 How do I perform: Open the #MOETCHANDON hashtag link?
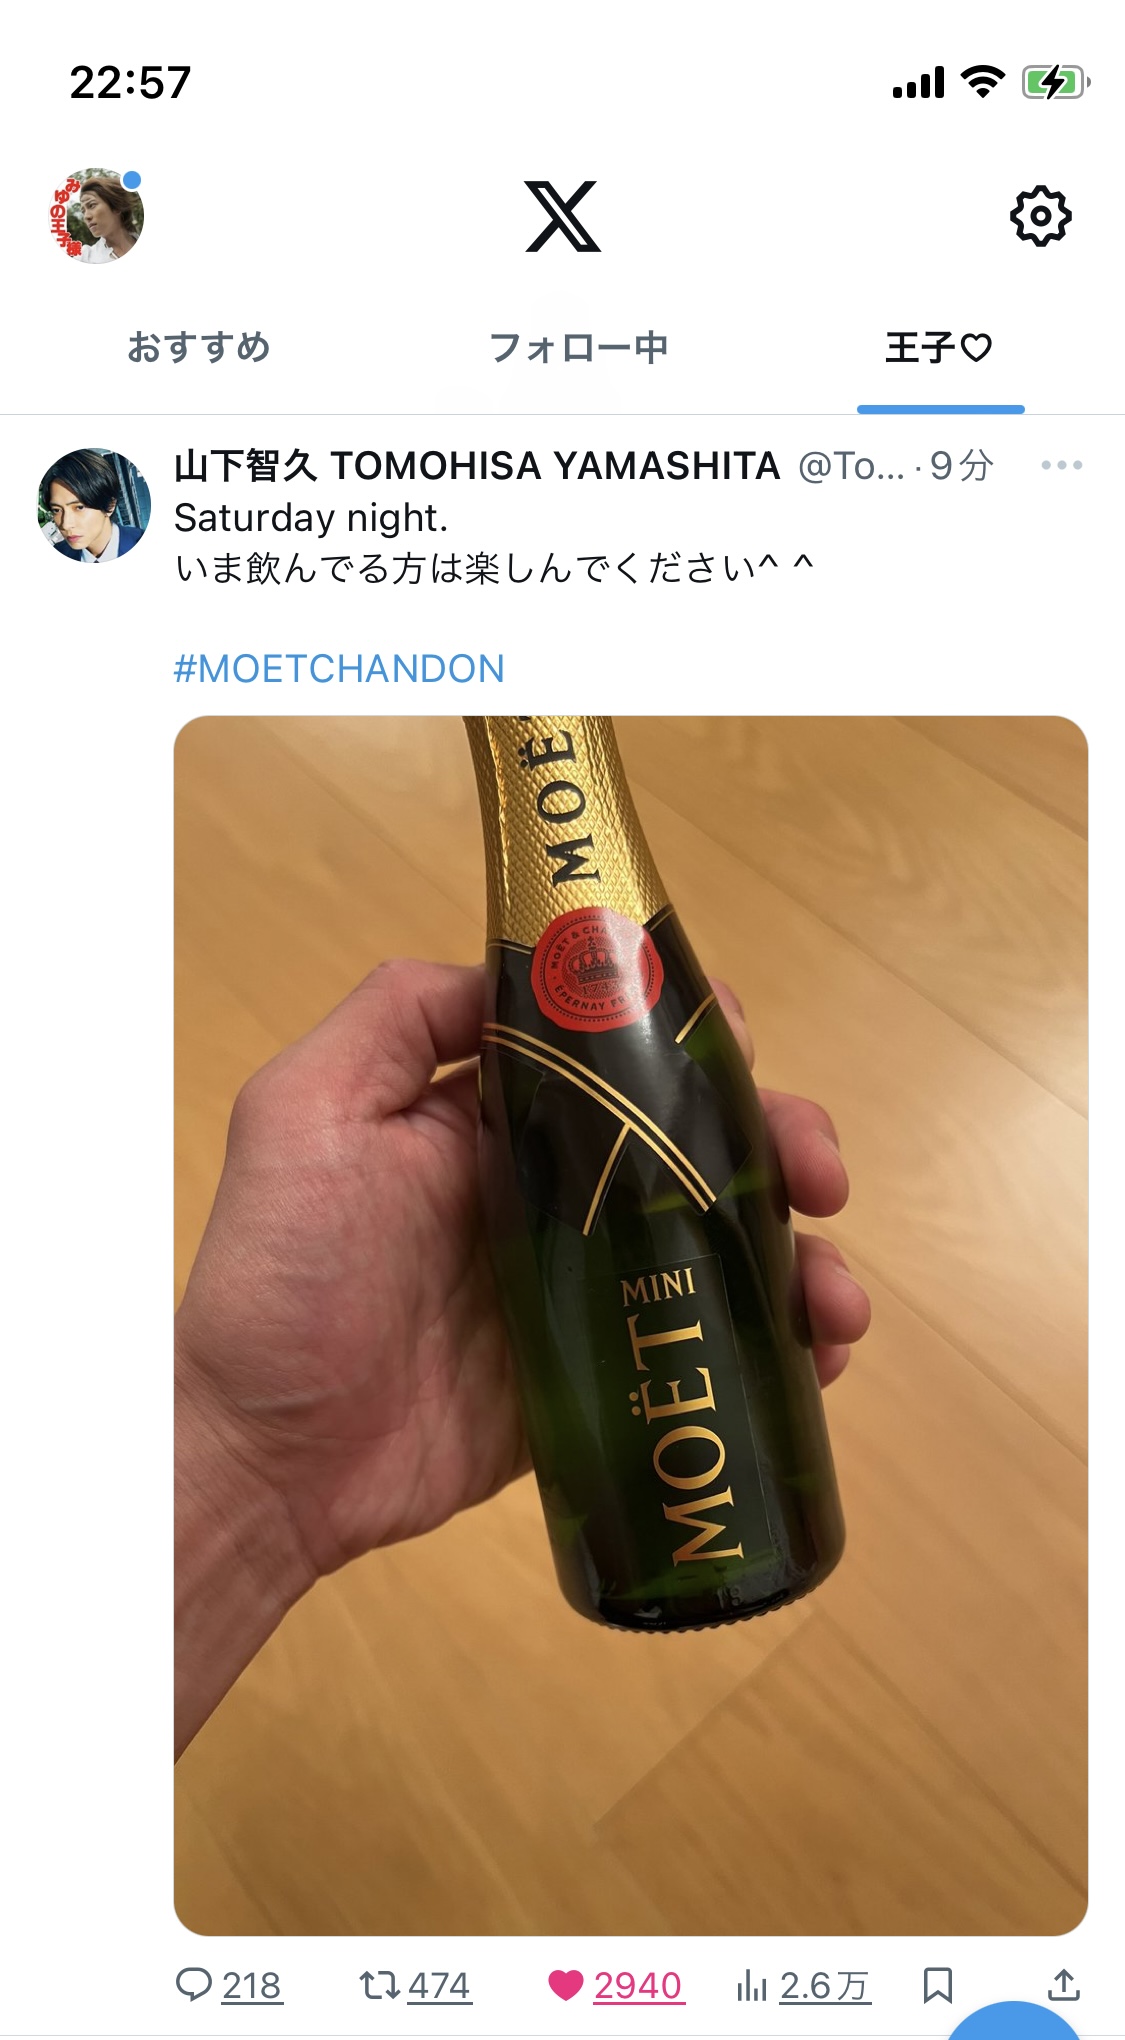339,669
